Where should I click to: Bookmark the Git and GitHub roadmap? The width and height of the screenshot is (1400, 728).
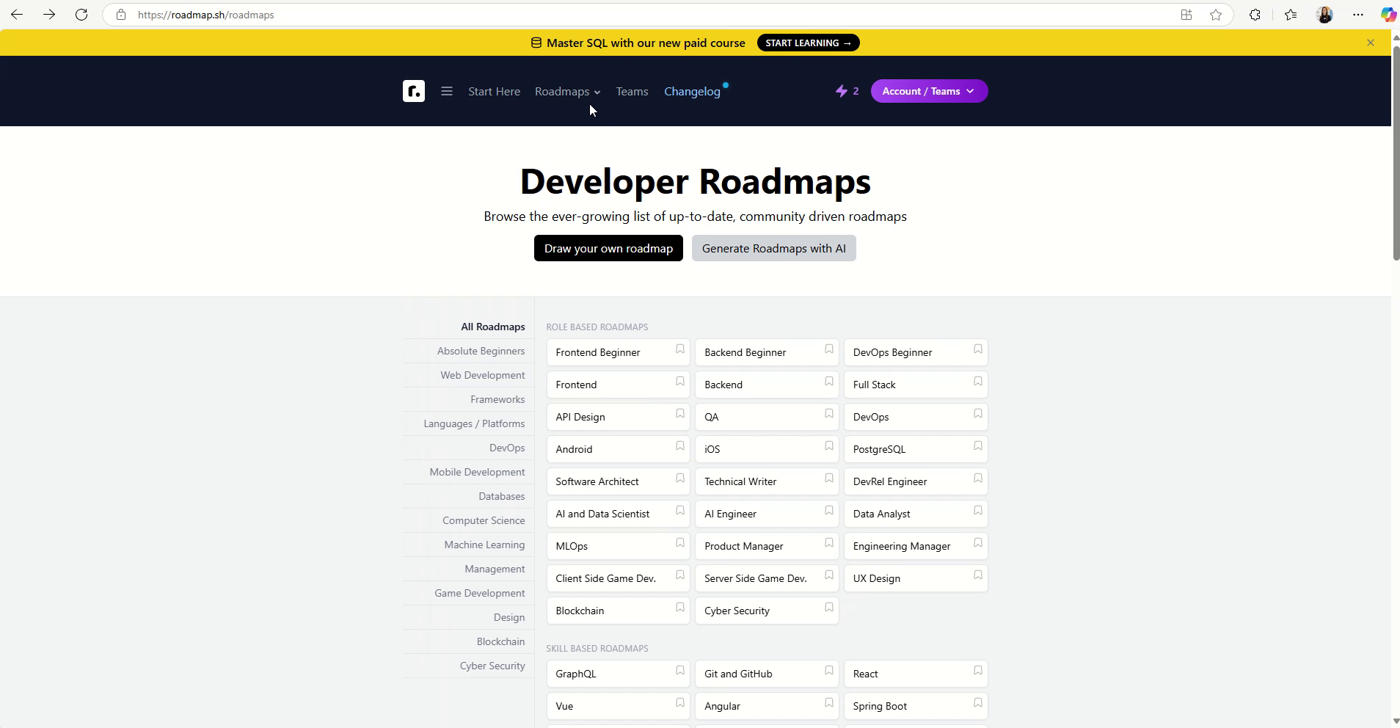click(x=829, y=671)
